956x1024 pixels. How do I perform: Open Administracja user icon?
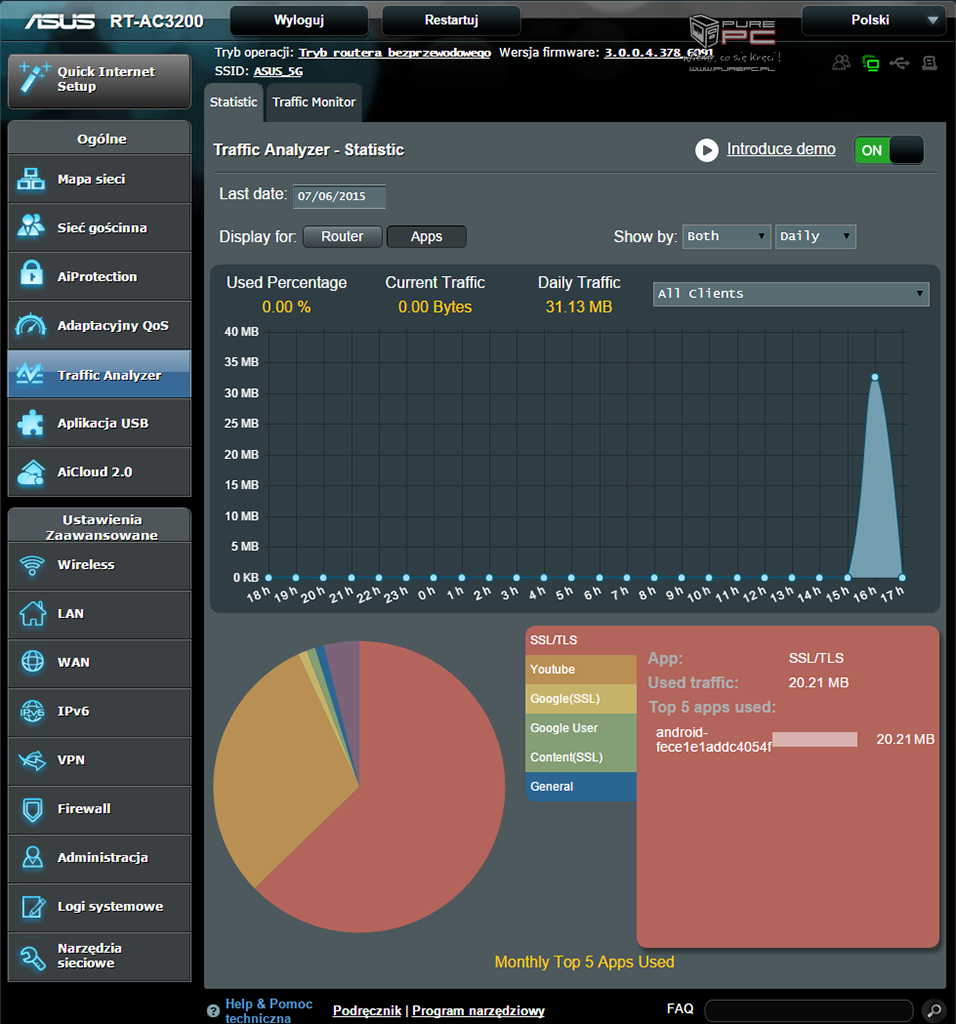pyautogui.click(x=33, y=857)
